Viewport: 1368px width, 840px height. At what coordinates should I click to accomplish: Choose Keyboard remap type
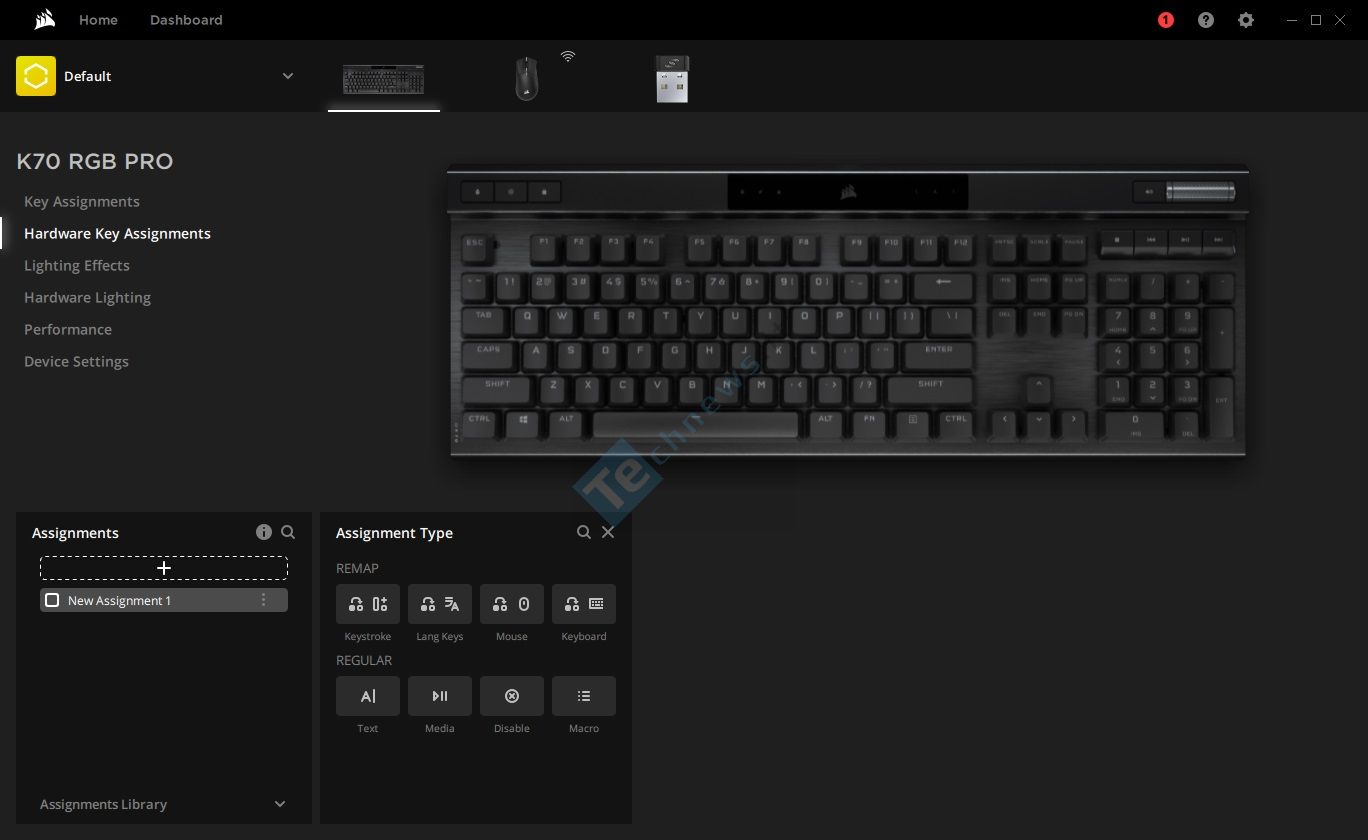pos(584,604)
